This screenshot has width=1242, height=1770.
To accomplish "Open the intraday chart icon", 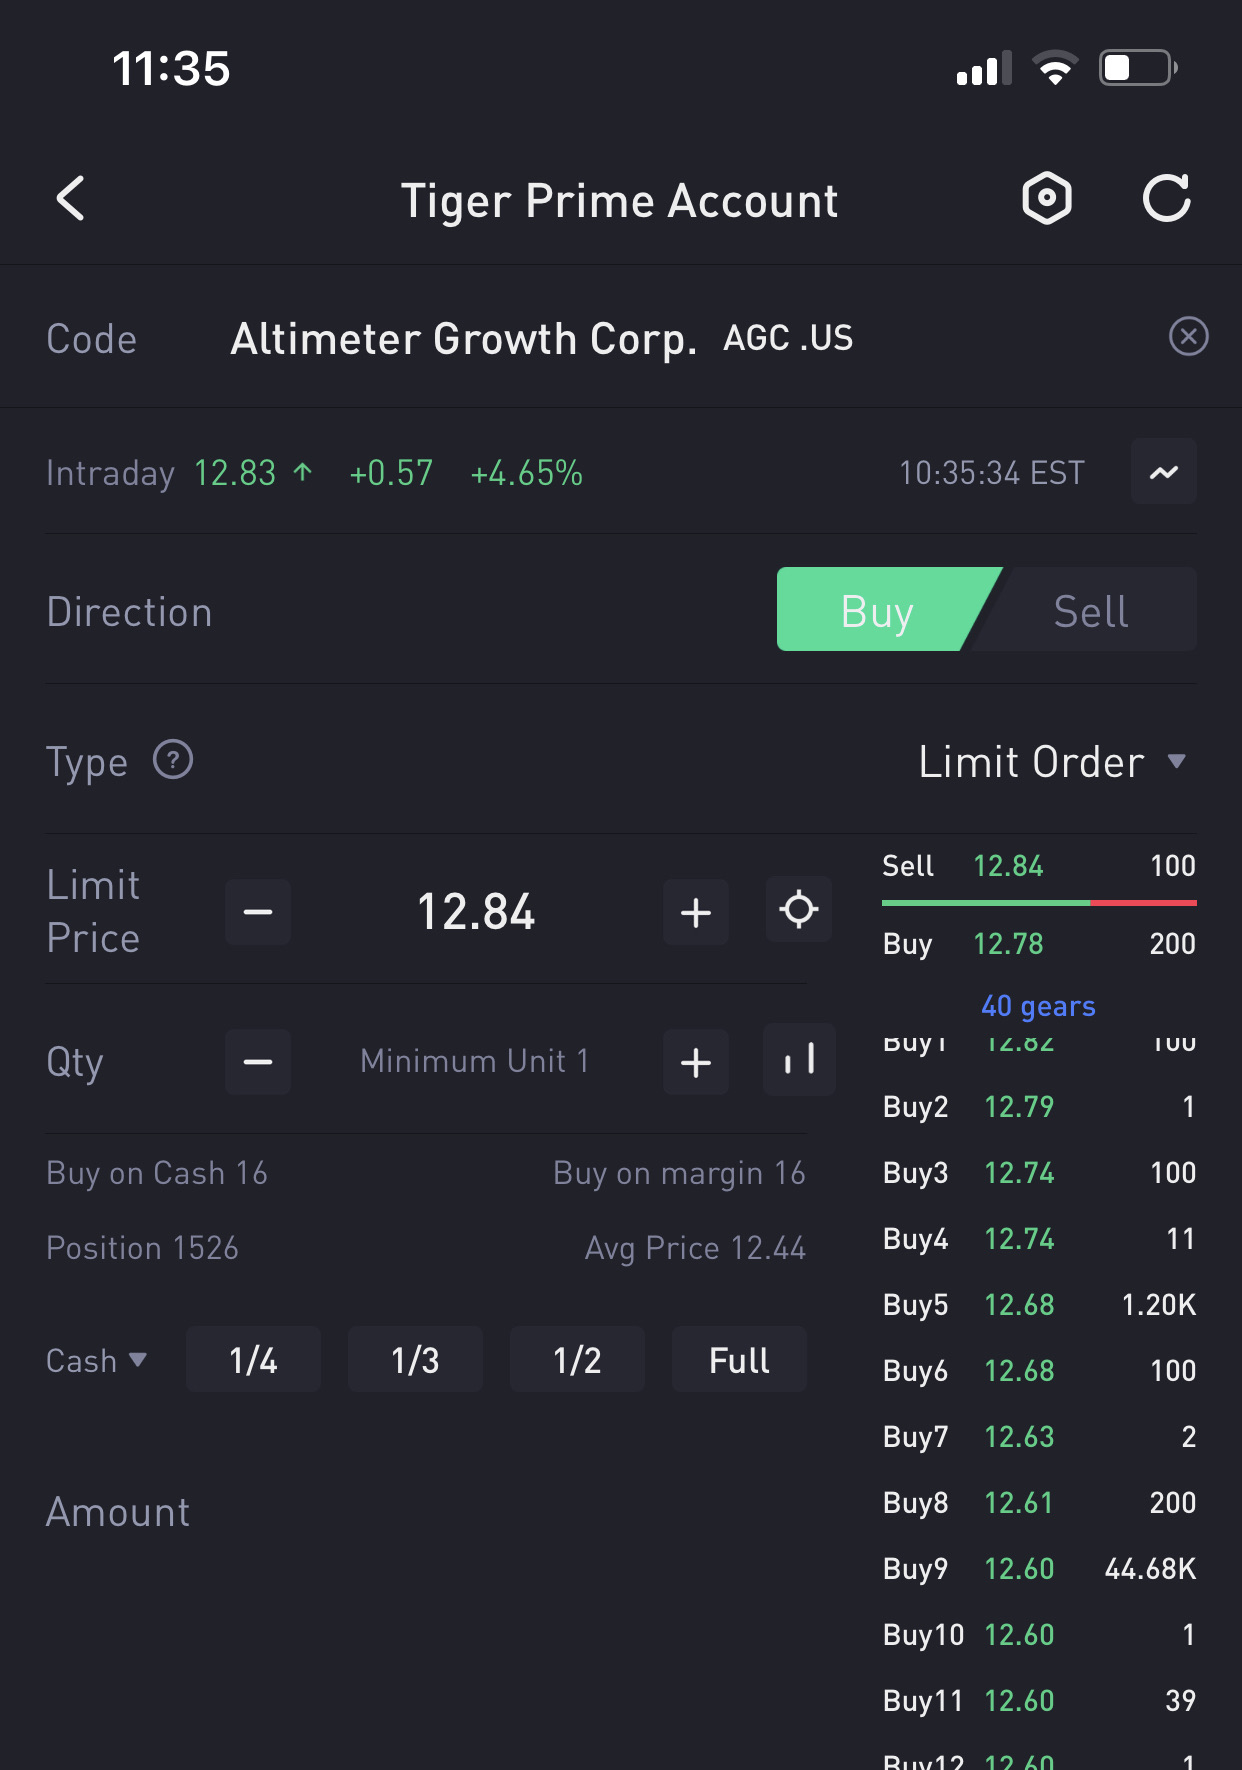I will (x=1164, y=472).
